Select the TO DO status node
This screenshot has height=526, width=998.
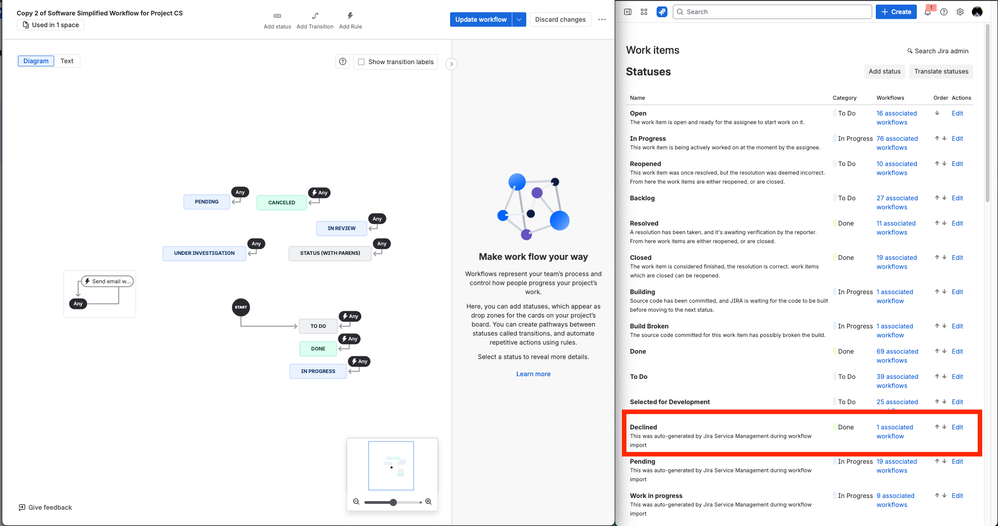[318, 326]
